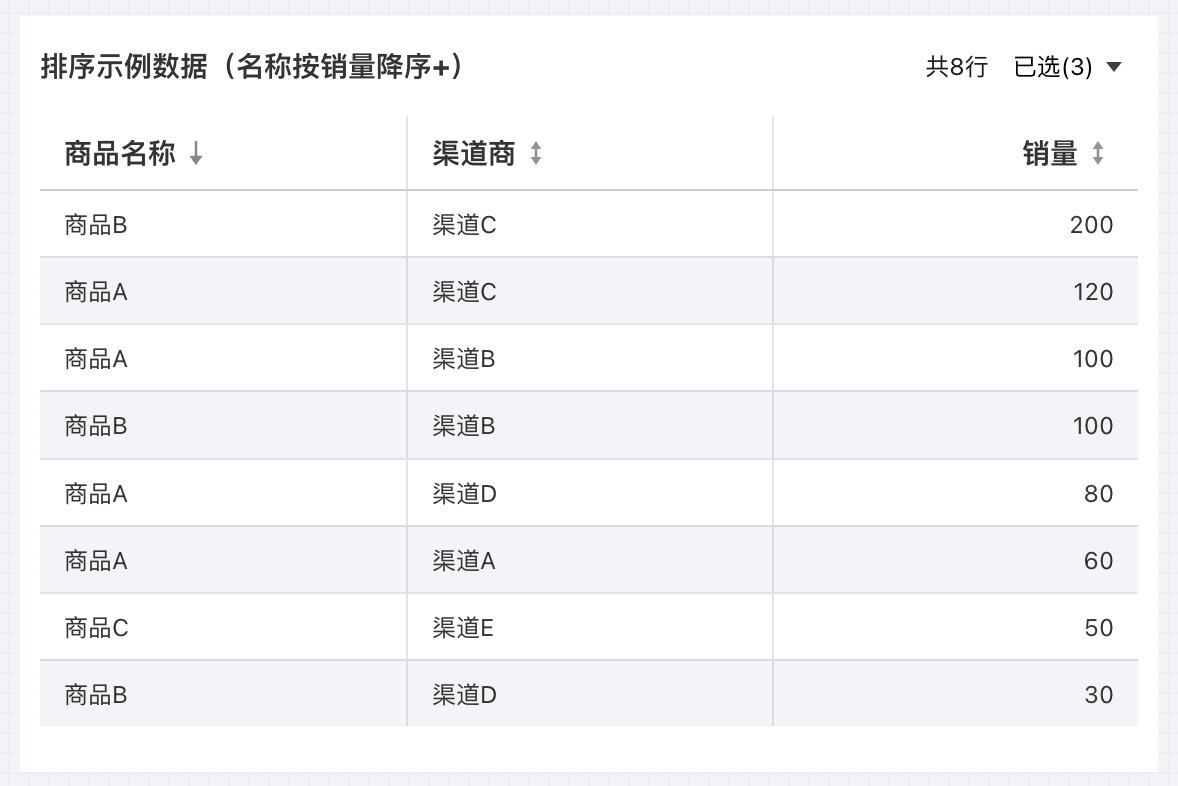The image size is (1178, 786).
Task: Click the 渠道E channel cell
Action: (463, 628)
